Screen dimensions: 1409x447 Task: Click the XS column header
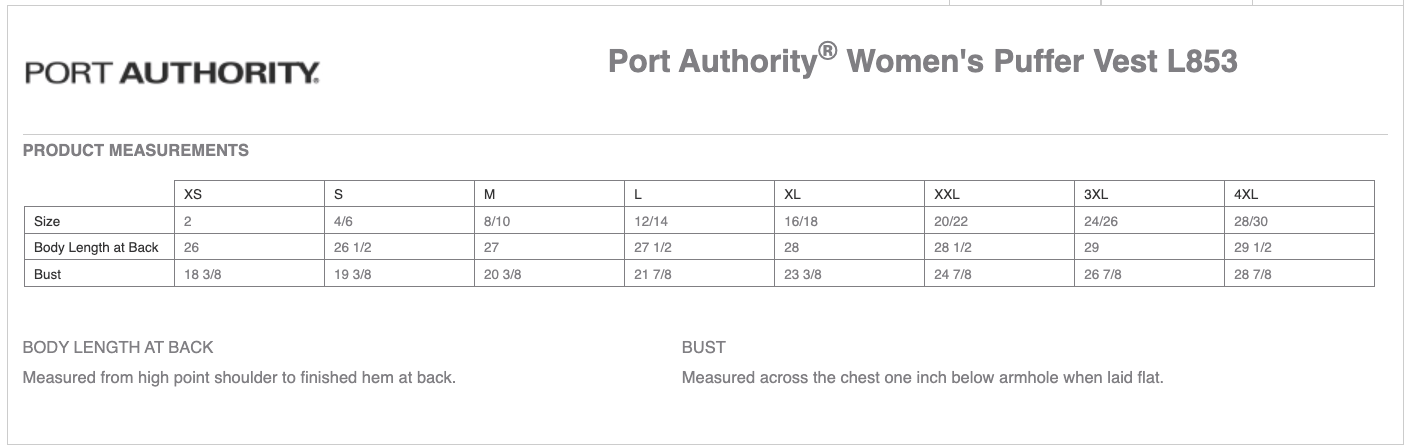pos(249,194)
